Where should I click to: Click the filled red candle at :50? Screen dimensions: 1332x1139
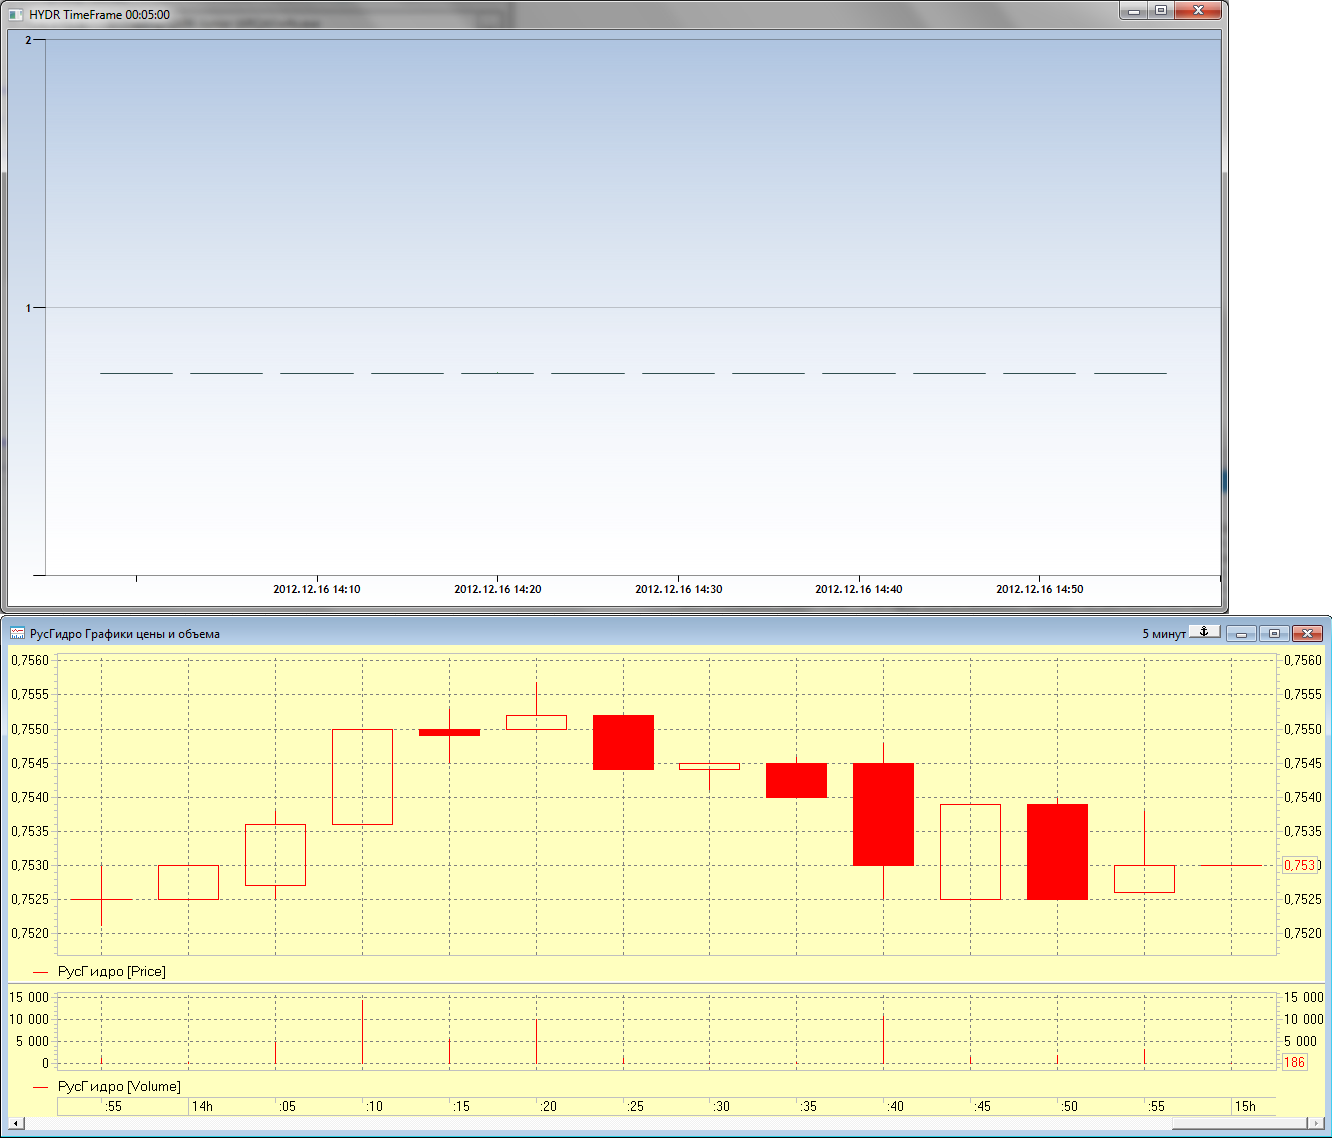point(1057,852)
